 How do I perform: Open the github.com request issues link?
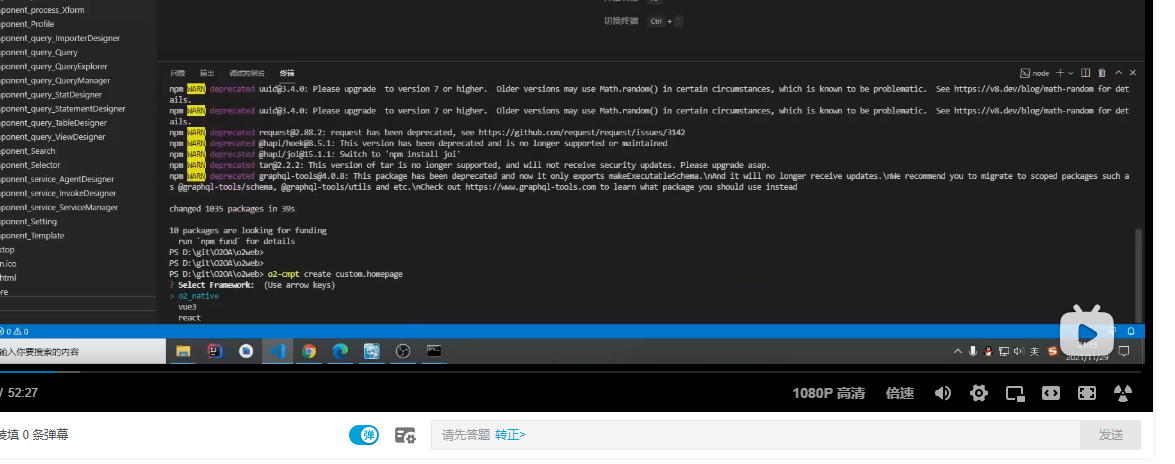coord(582,133)
